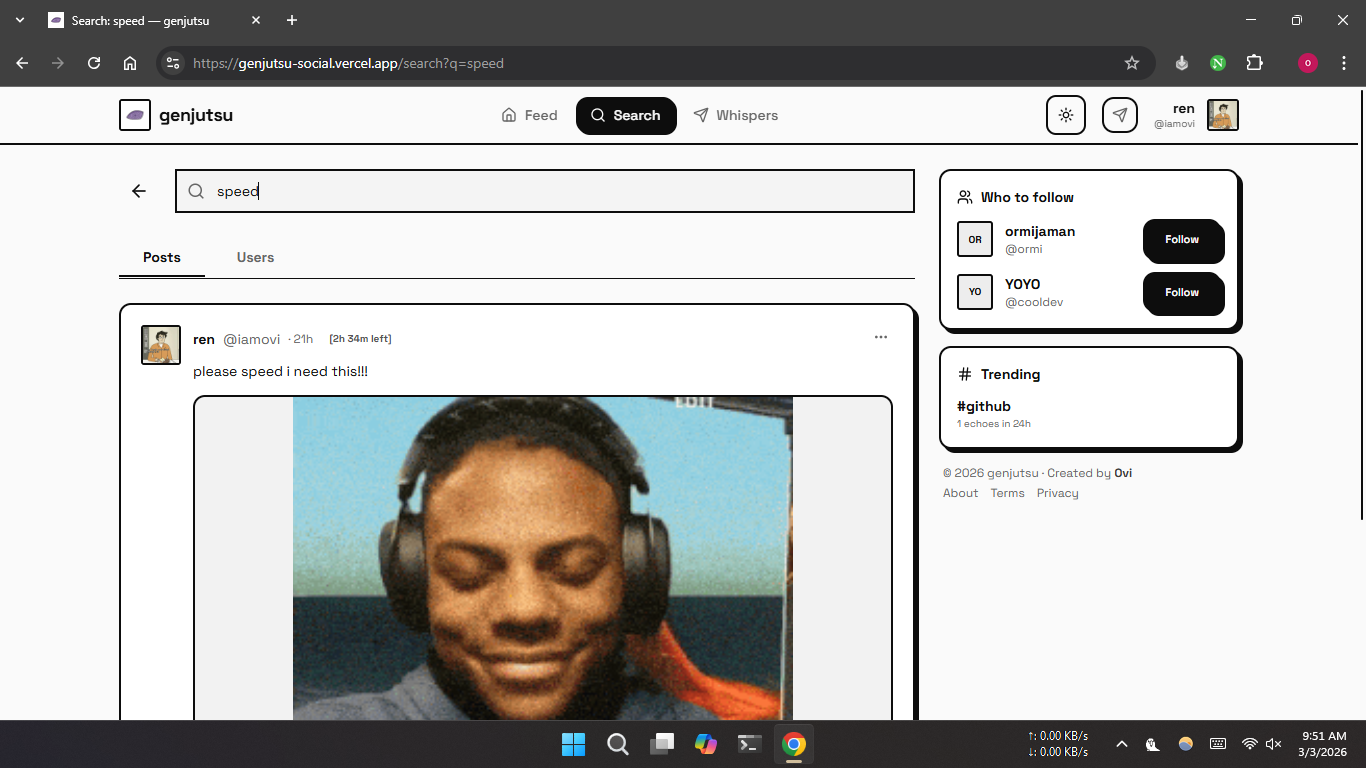Open the About footer link

[x=961, y=493]
